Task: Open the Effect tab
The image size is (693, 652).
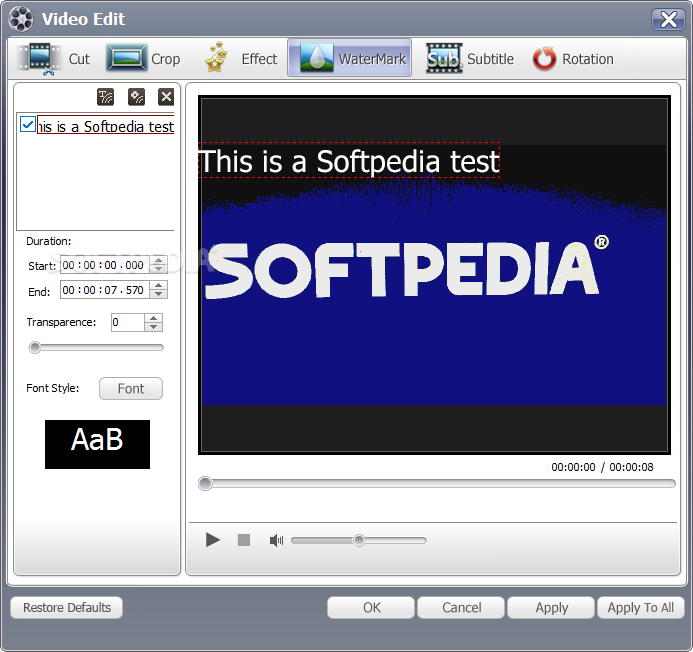Action: [x=241, y=58]
